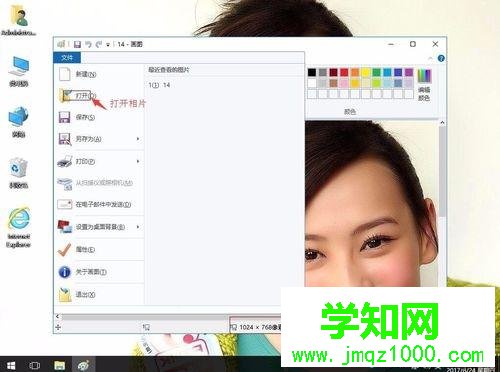
Task: Pick the turquoise color swatch in the top row
Action: (387, 72)
